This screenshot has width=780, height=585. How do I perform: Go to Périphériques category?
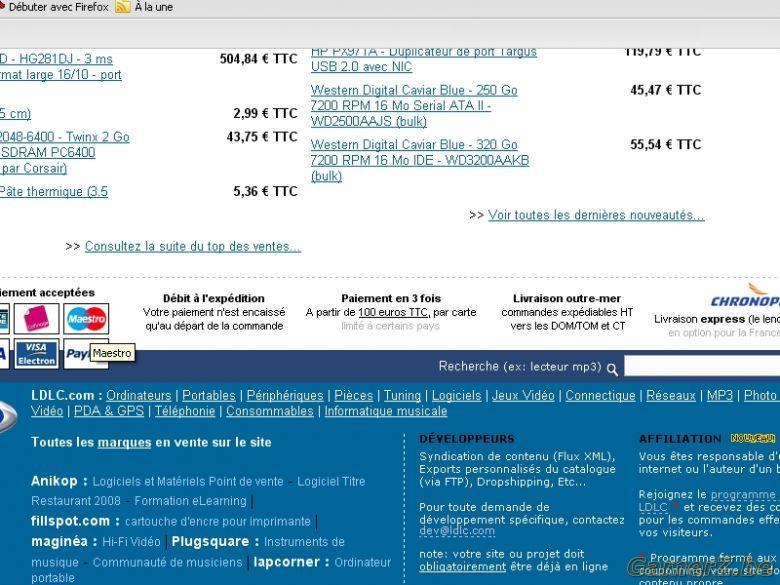[285, 395]
